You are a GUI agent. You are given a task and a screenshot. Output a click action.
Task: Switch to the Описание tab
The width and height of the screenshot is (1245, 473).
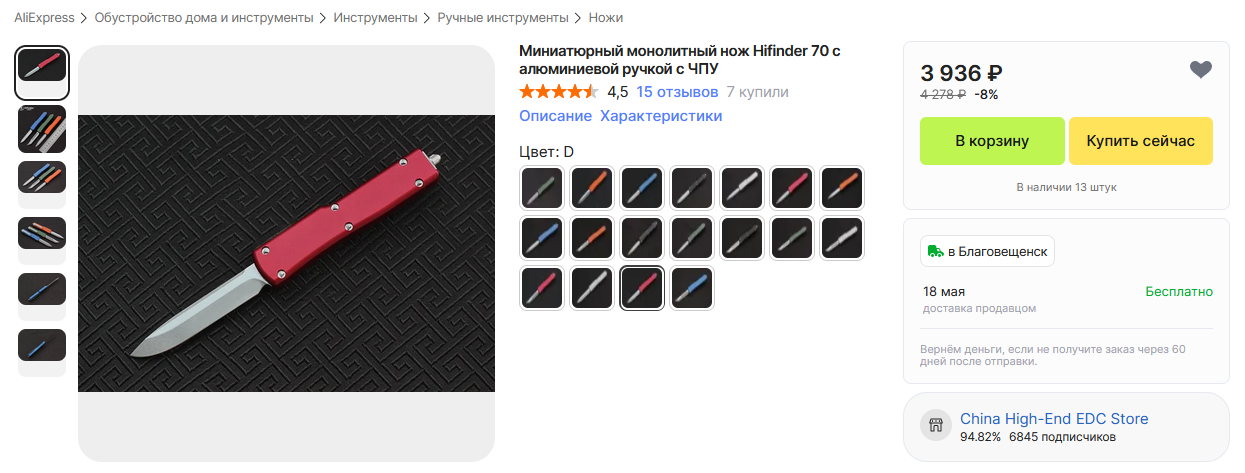coord(555,116)
